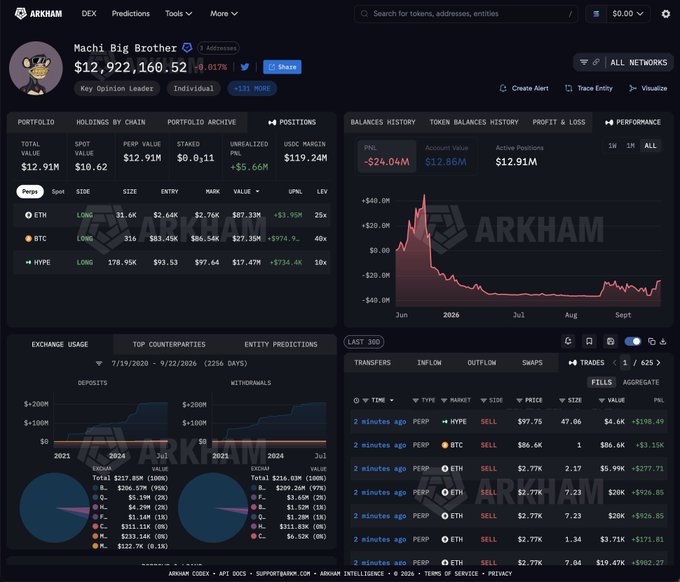Click the Share button
Image resolution: width=680 pixels, height=582 pixels.
point(282,67)
